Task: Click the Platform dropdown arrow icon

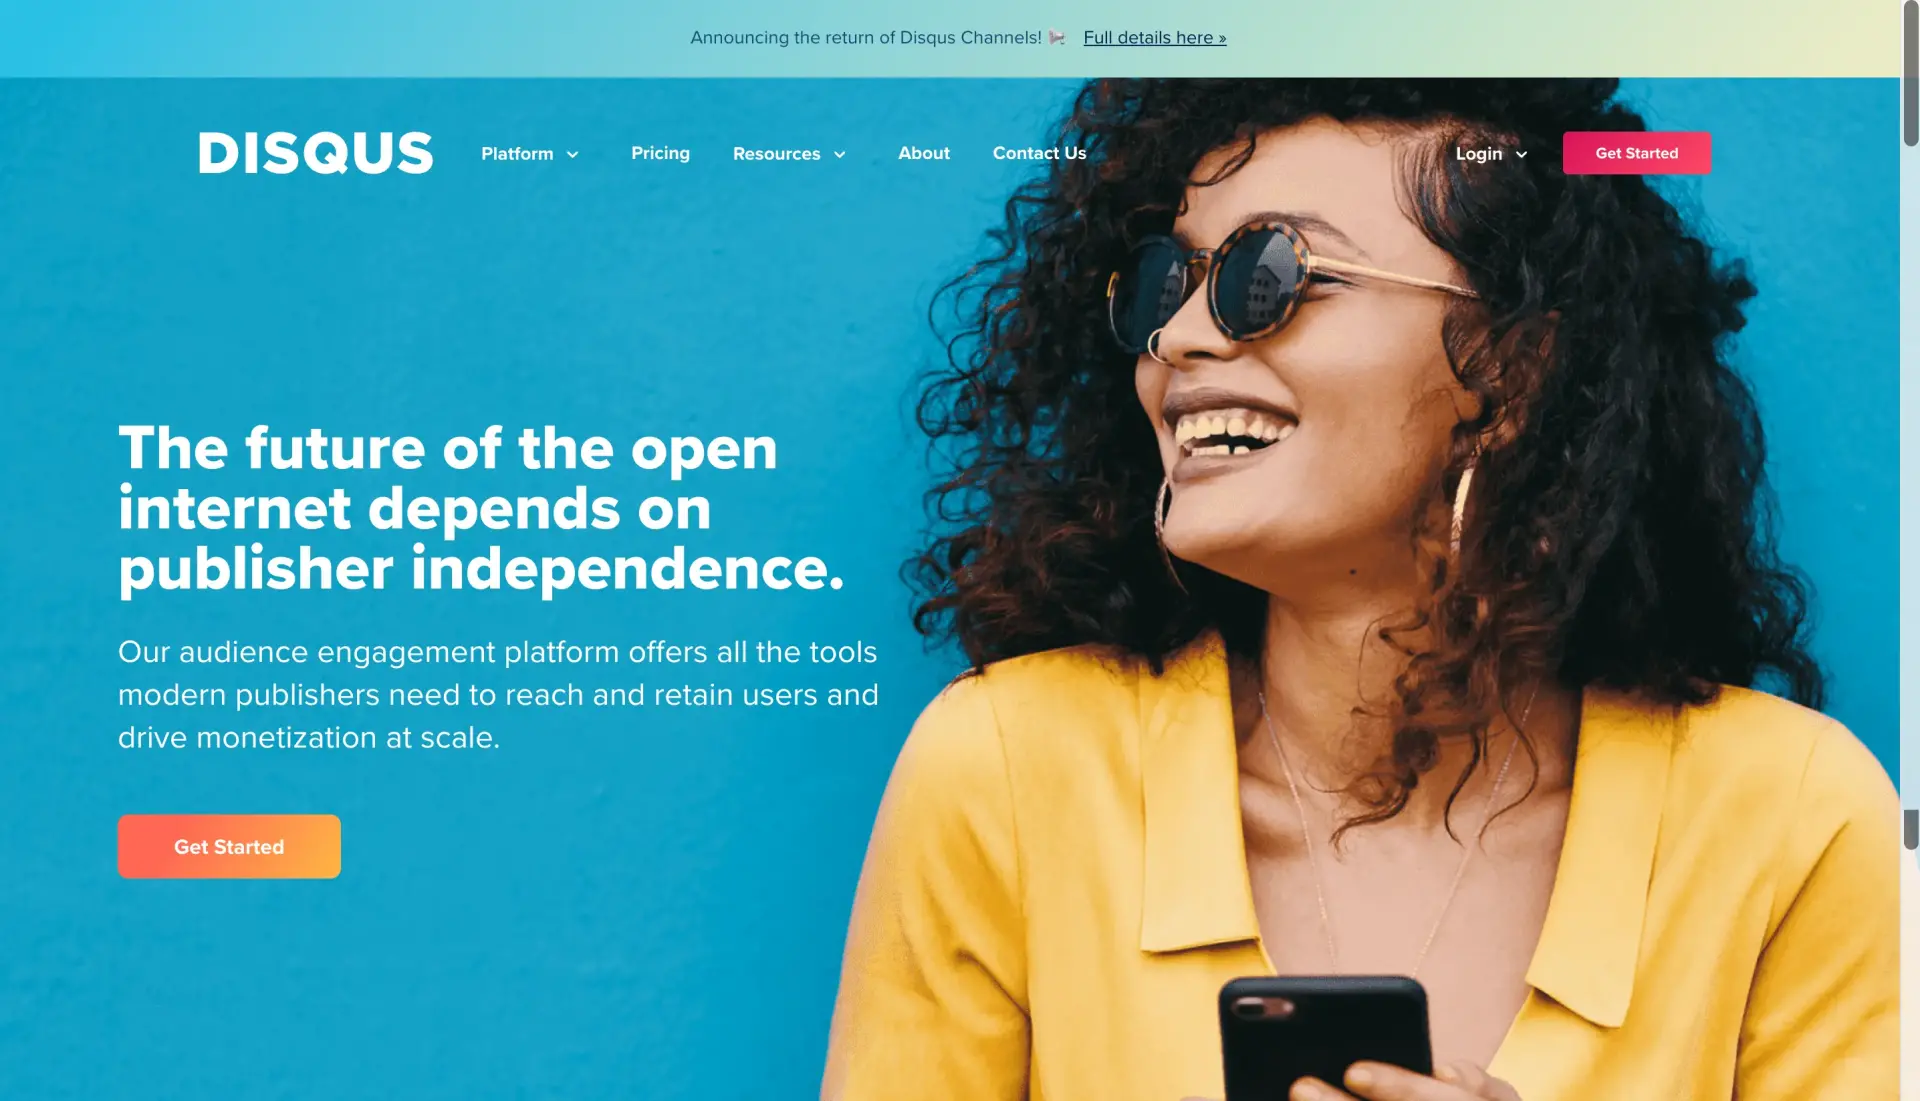Action: 572,153
